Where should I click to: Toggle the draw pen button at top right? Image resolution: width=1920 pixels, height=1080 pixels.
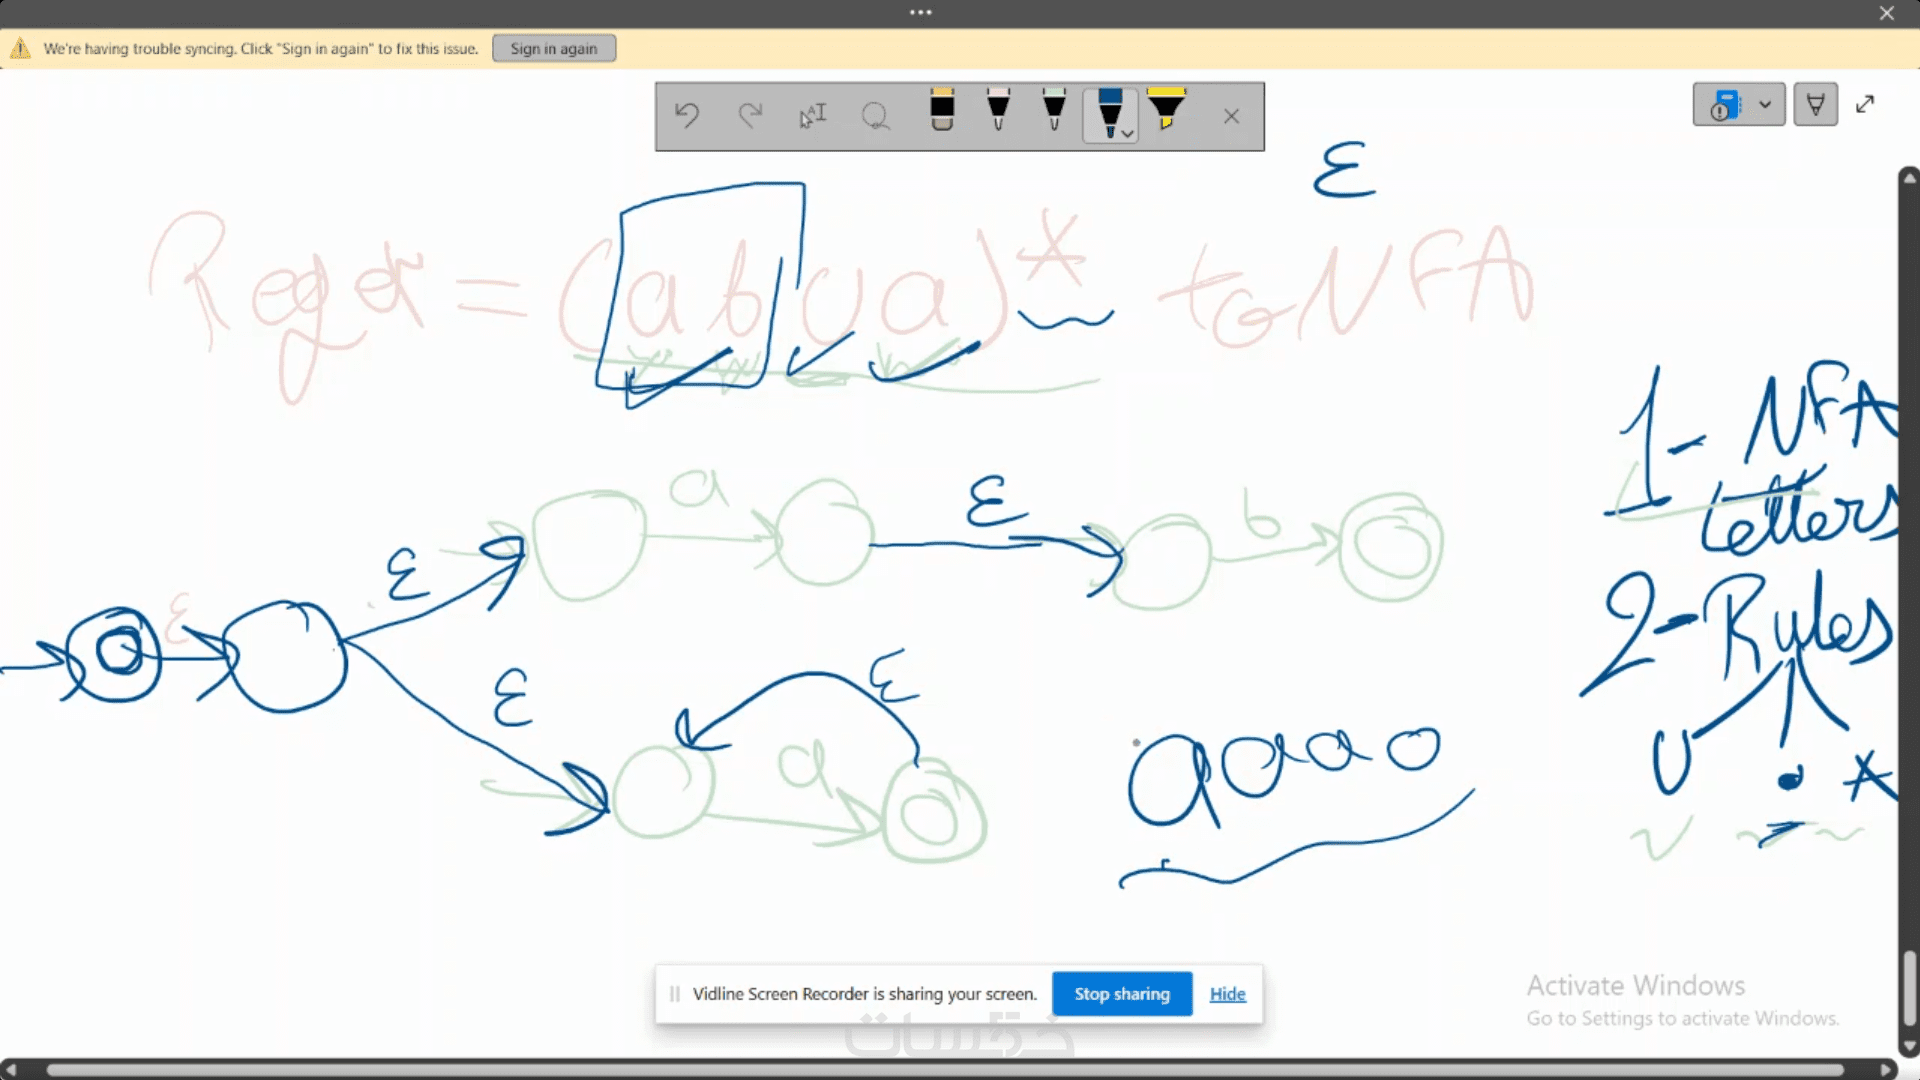pos(1815,104)
